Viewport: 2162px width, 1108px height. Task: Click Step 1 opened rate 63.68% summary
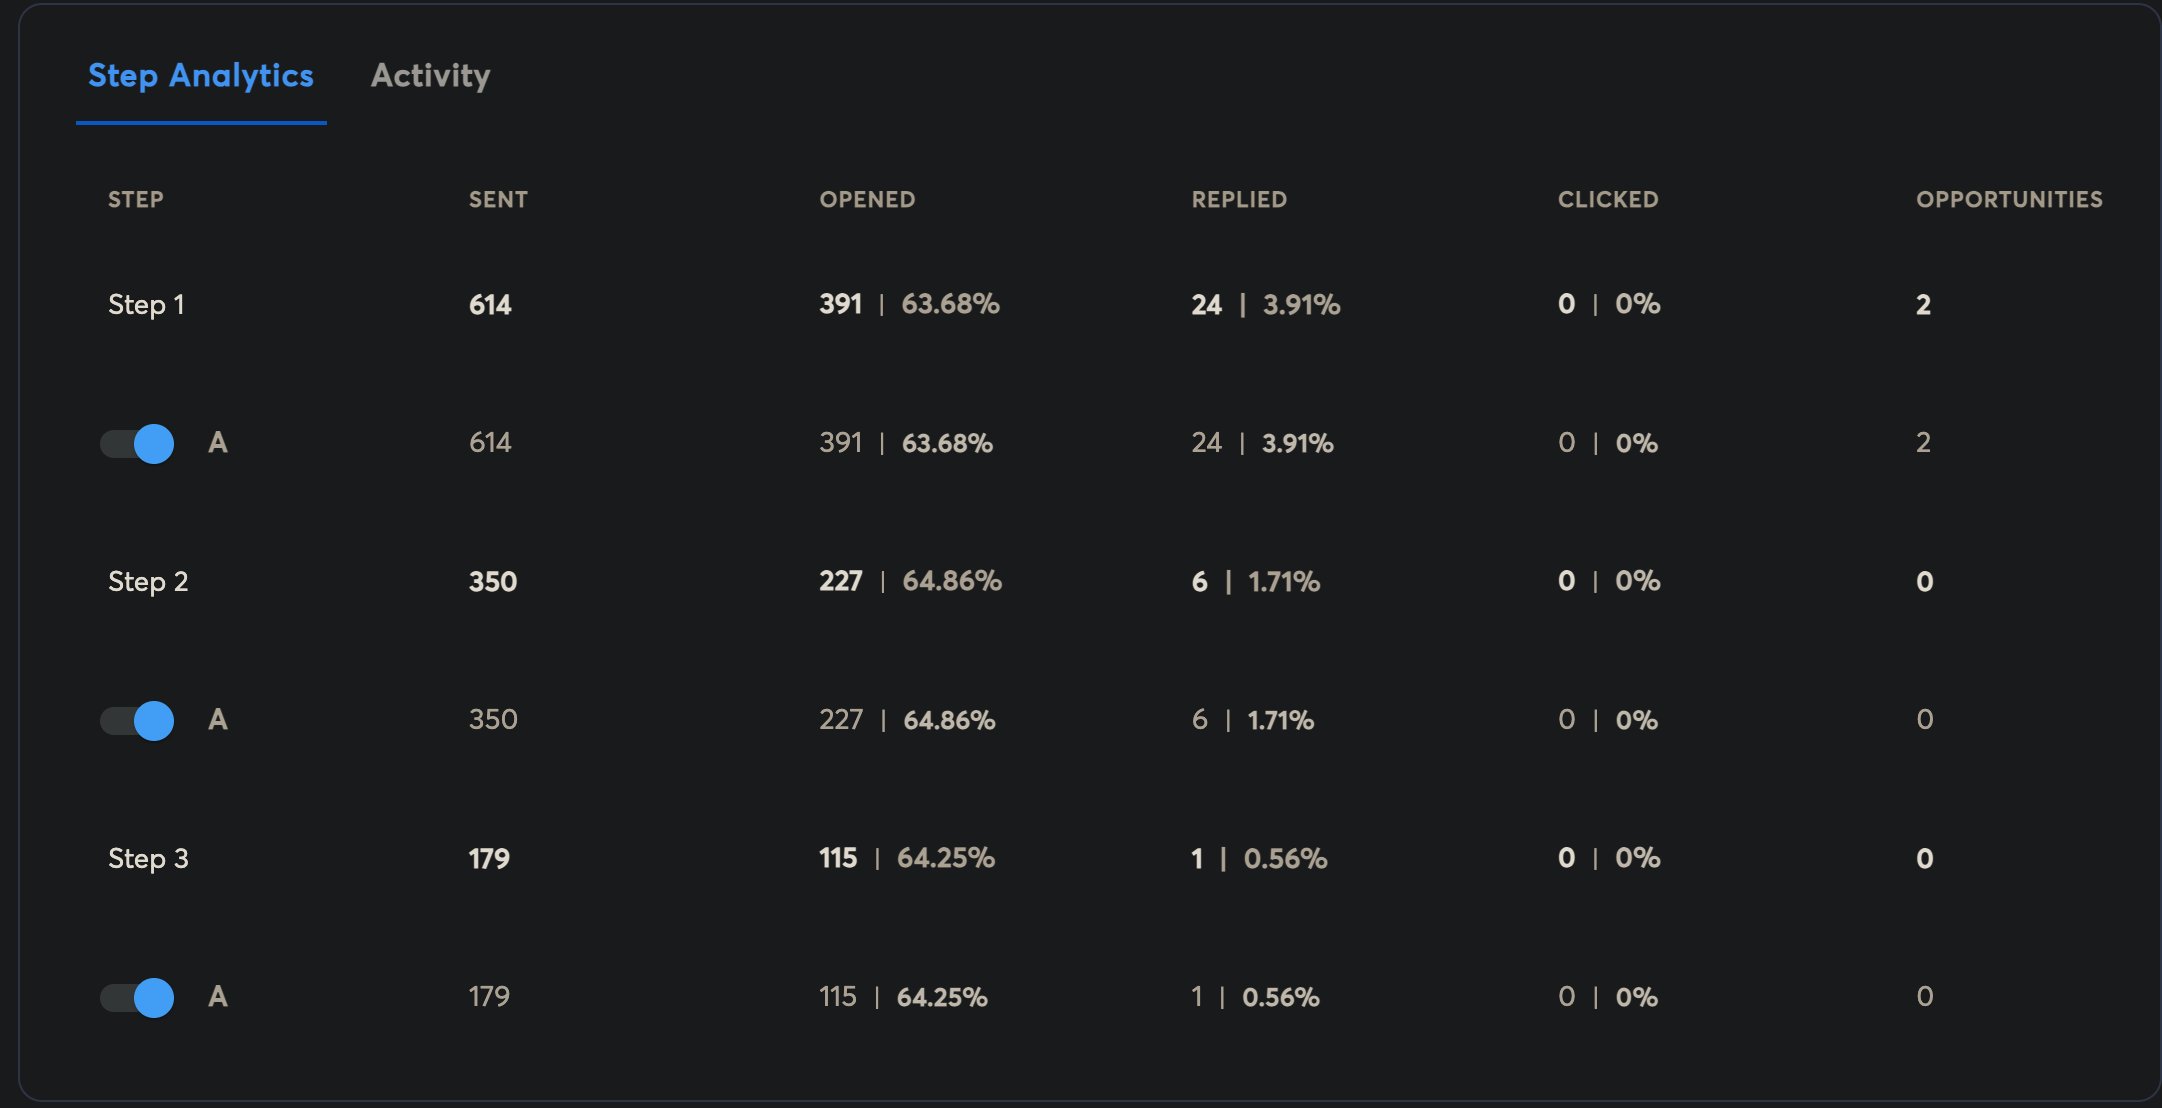point(950,304)
